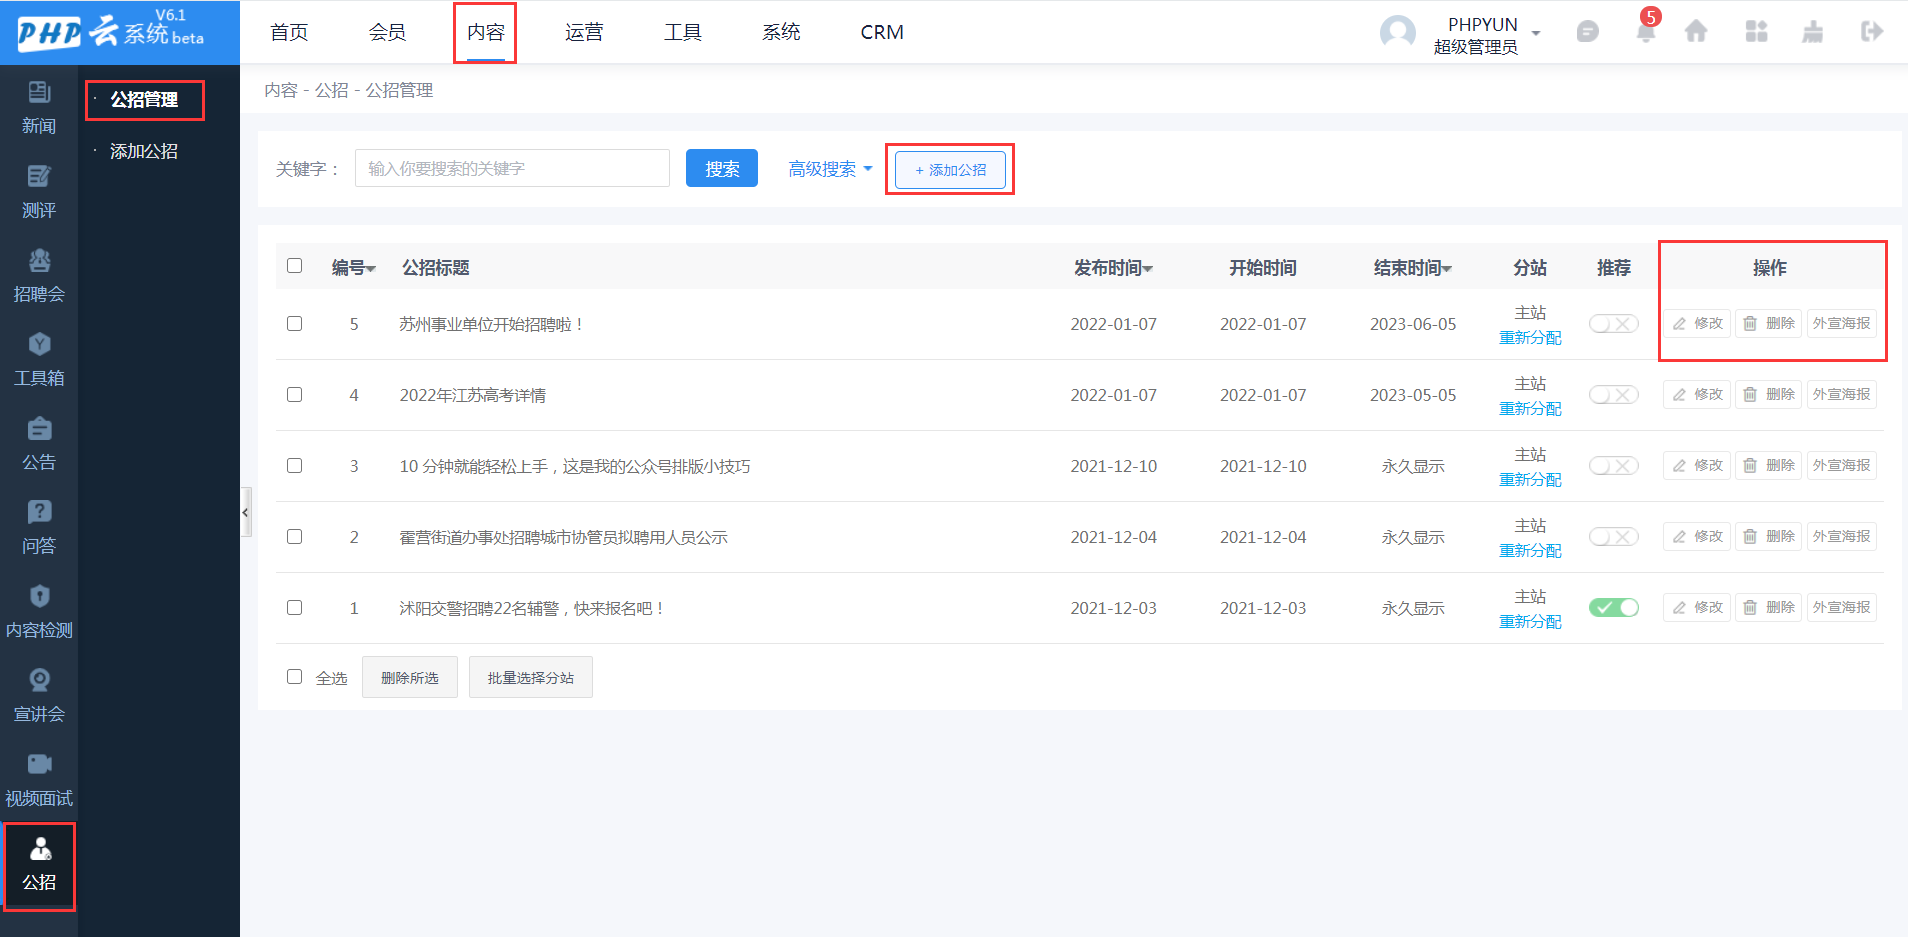Open the notification bell with badge 5

(x=1645, y=32)
